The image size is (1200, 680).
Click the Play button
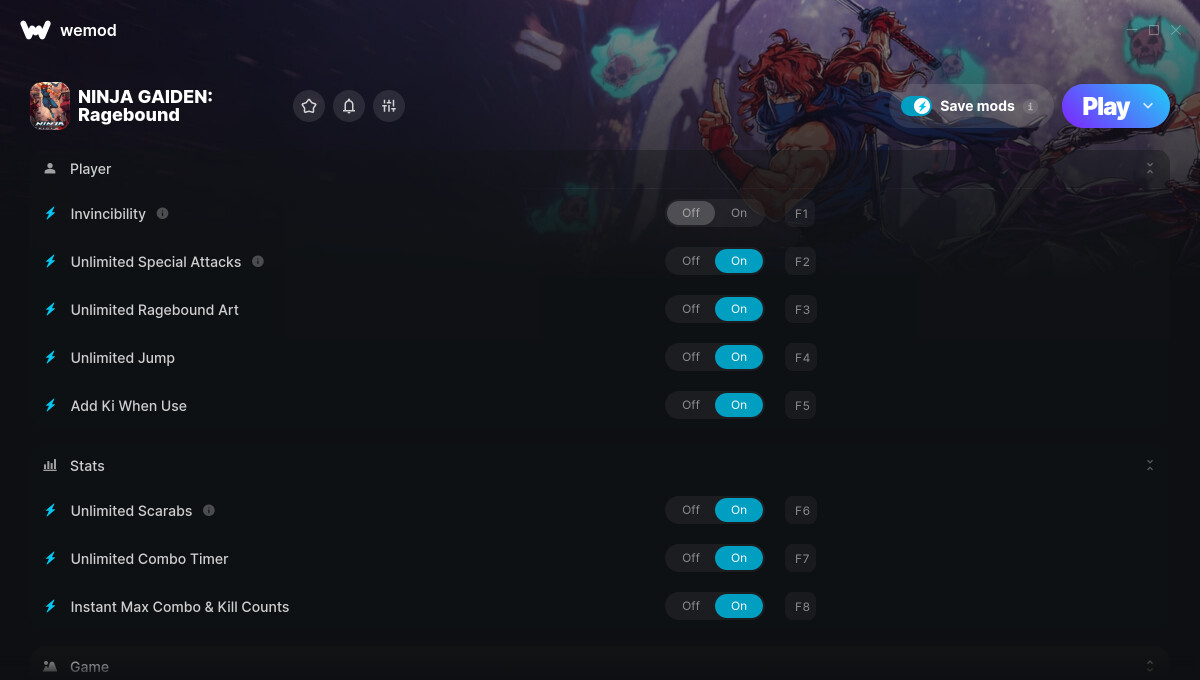[1105, 106]
